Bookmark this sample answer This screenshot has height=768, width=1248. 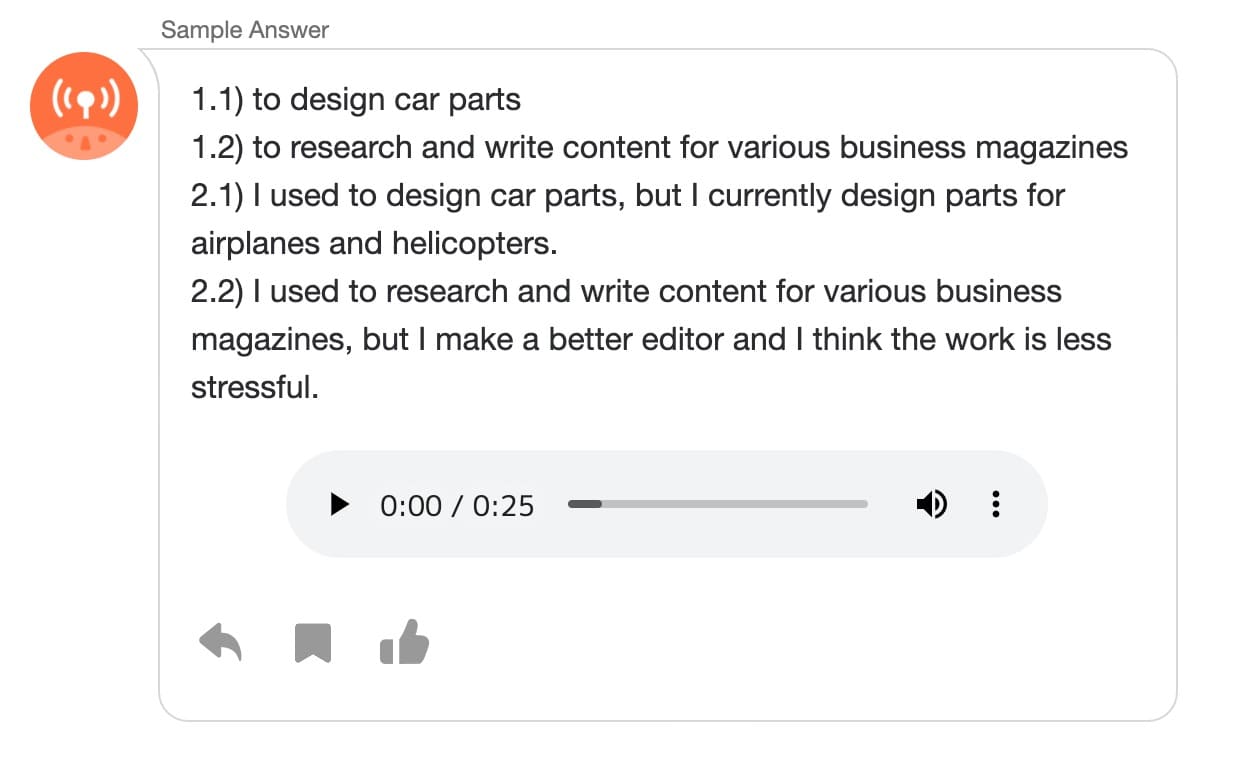pos(313,643)
